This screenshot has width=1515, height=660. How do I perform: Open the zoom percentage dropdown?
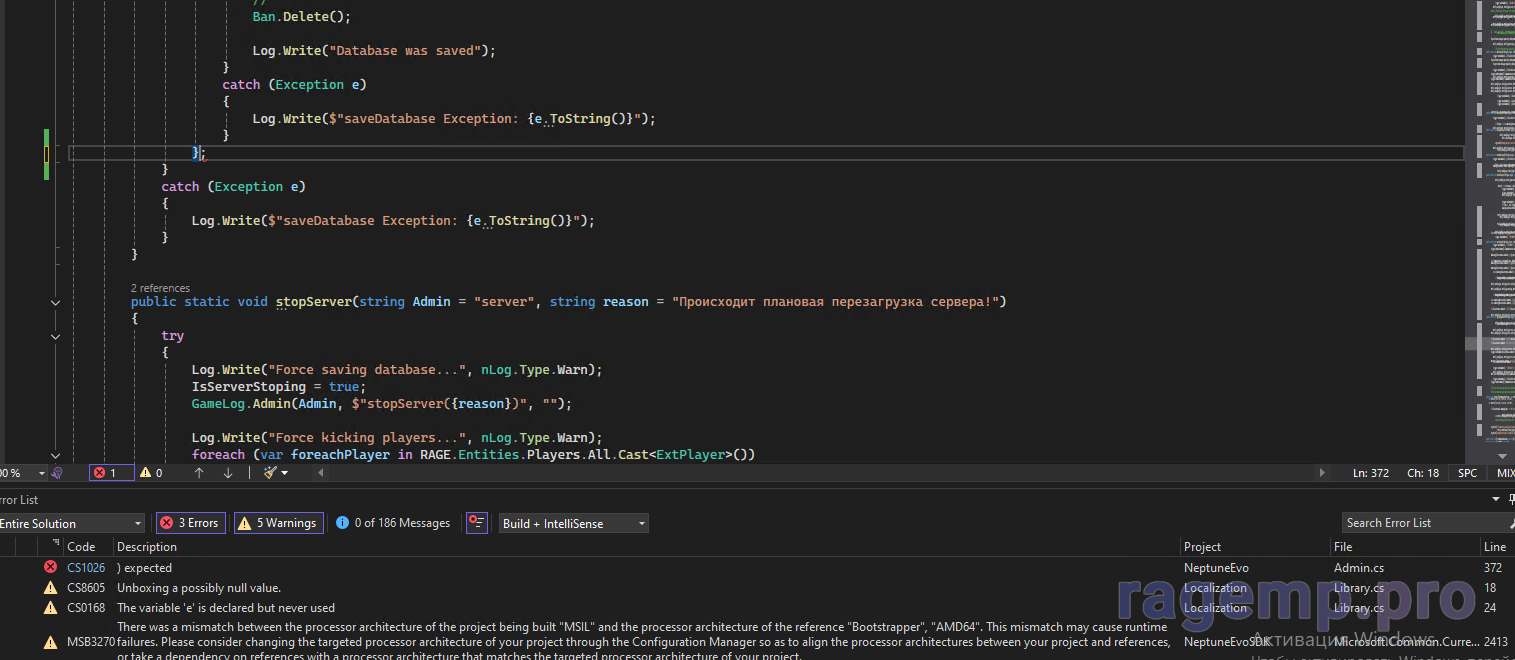click(42, 473)
